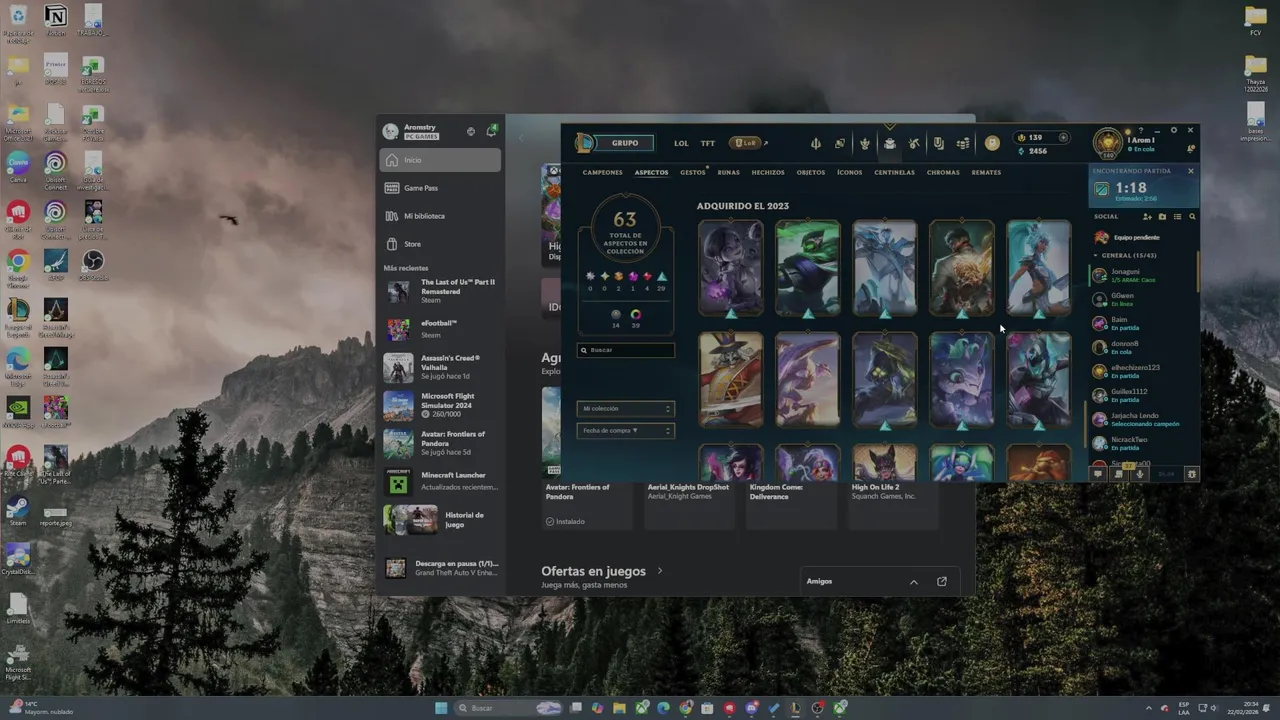This screenshot has width=1280, height=720.
Task: Click the League notifications bell icon
Action: click(1190, 149)
